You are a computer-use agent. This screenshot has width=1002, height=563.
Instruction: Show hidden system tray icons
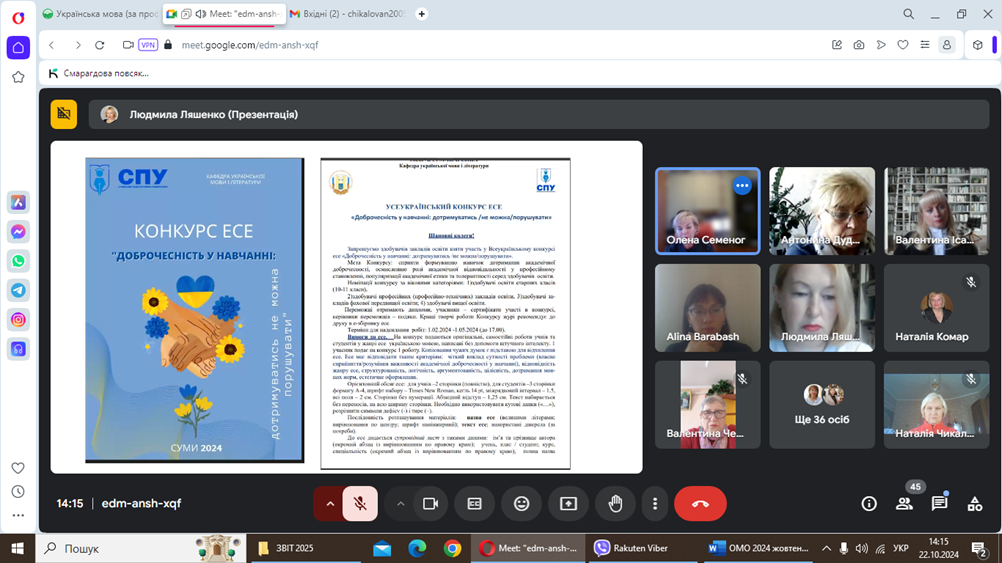coord(826,548)
